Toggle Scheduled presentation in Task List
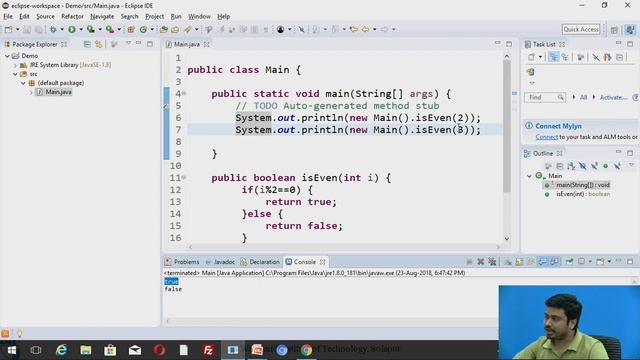 (565, 57)
